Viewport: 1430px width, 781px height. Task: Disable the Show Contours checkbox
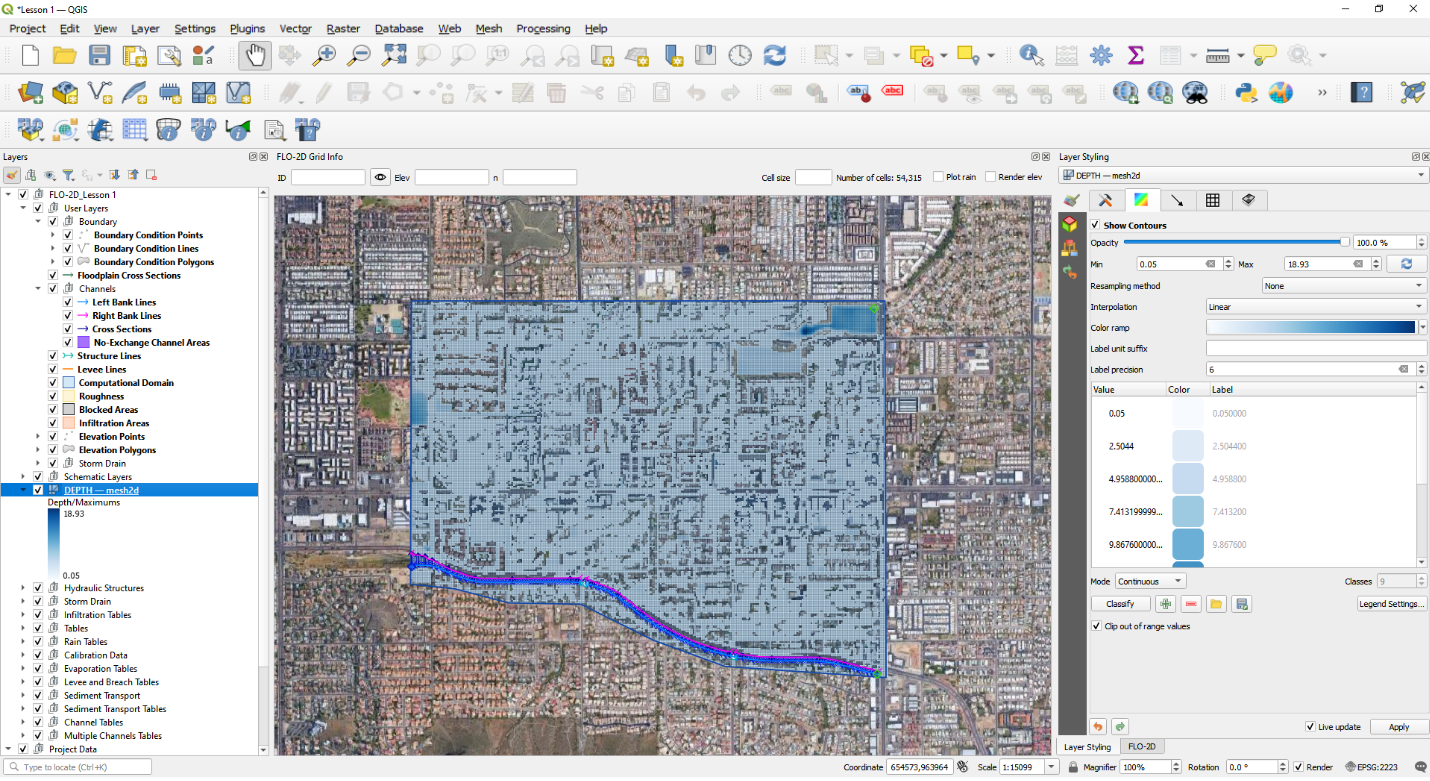tap(1095, 225)
